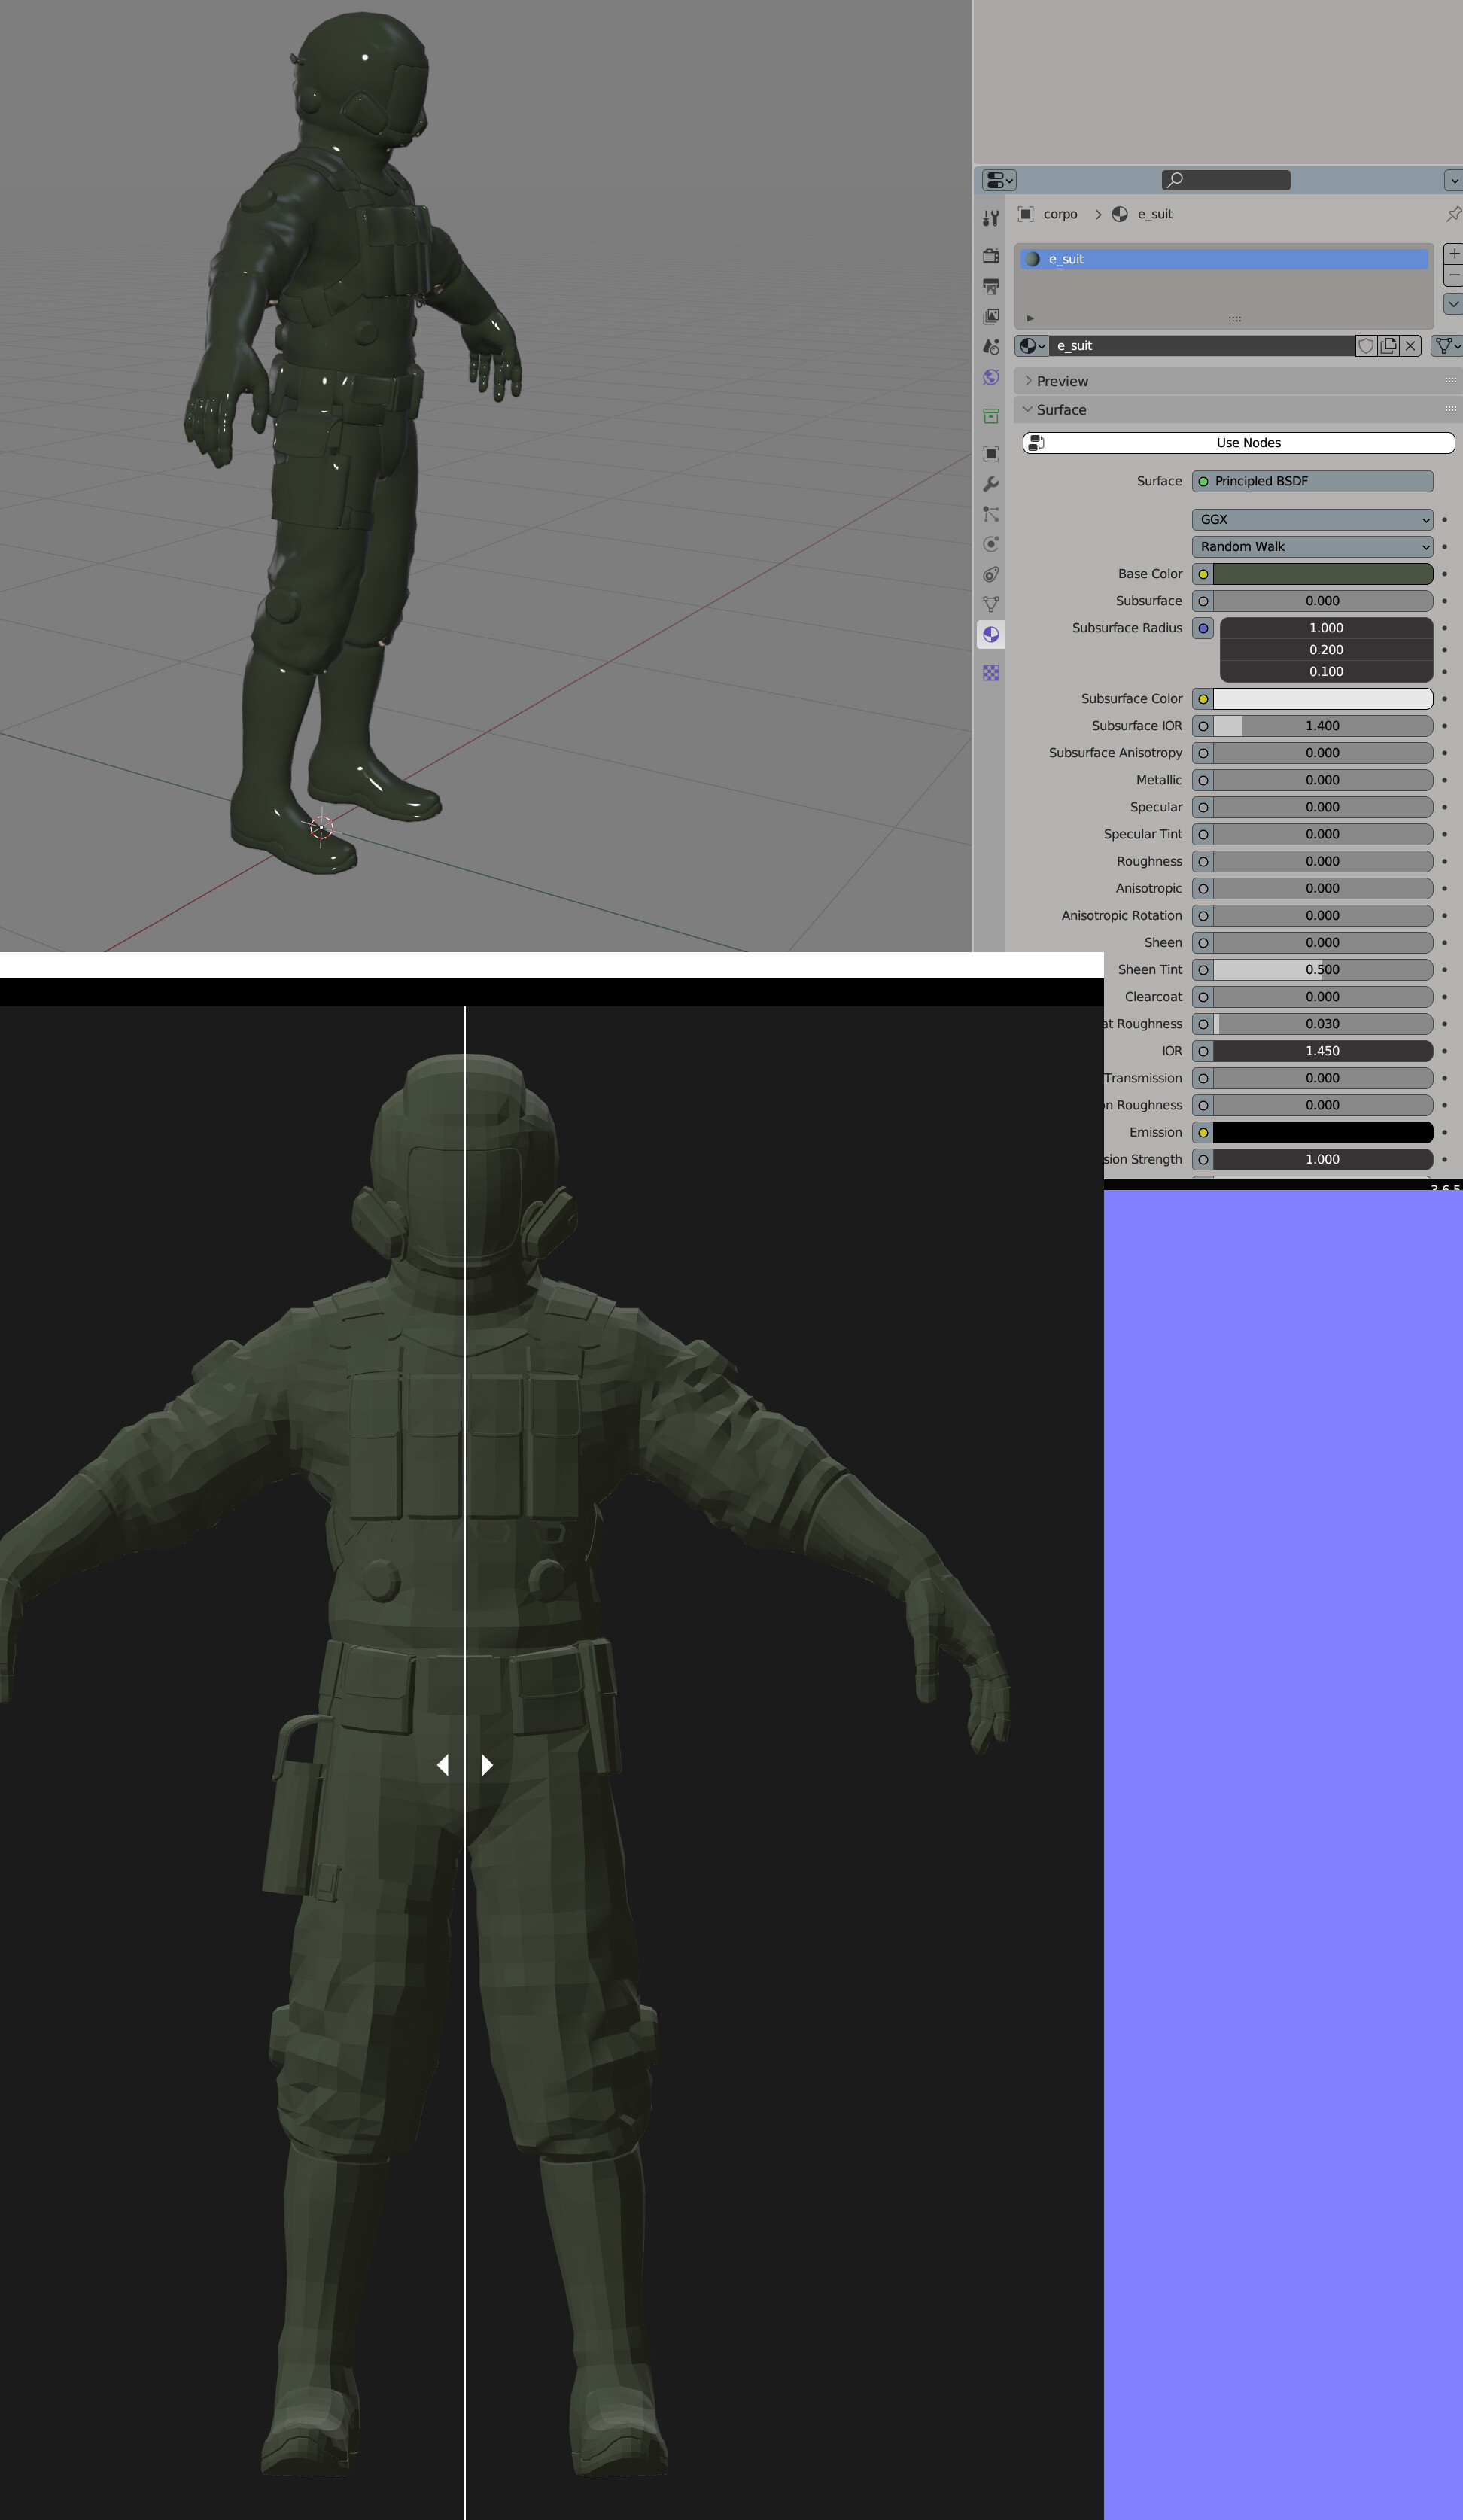Open material slot specials menu
The height and width of the screenshot is (2520, 1463).
click(1454, 303)
